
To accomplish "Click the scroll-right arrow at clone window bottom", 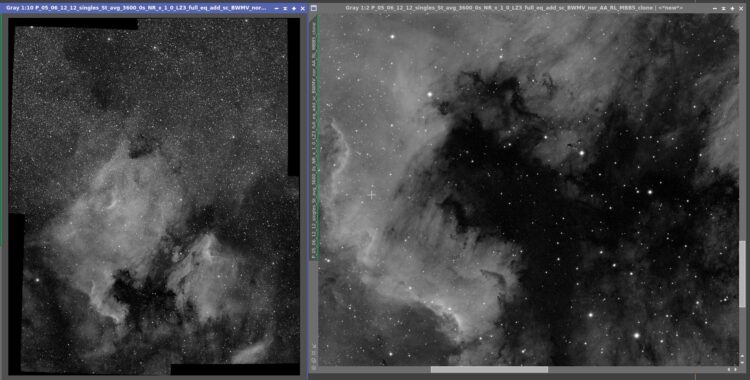I will click(x=735, y=369).
